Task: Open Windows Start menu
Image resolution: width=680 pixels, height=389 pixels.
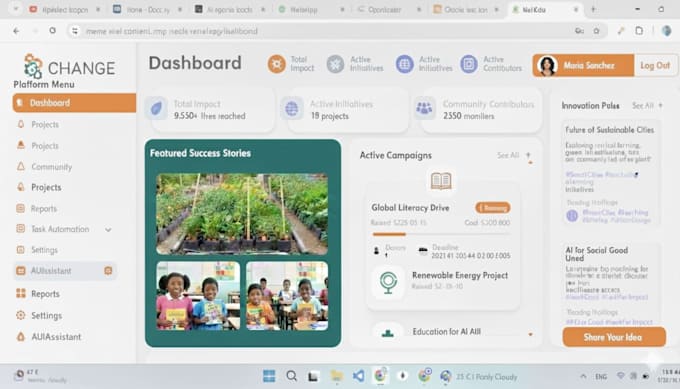Action: click(269, 376)
